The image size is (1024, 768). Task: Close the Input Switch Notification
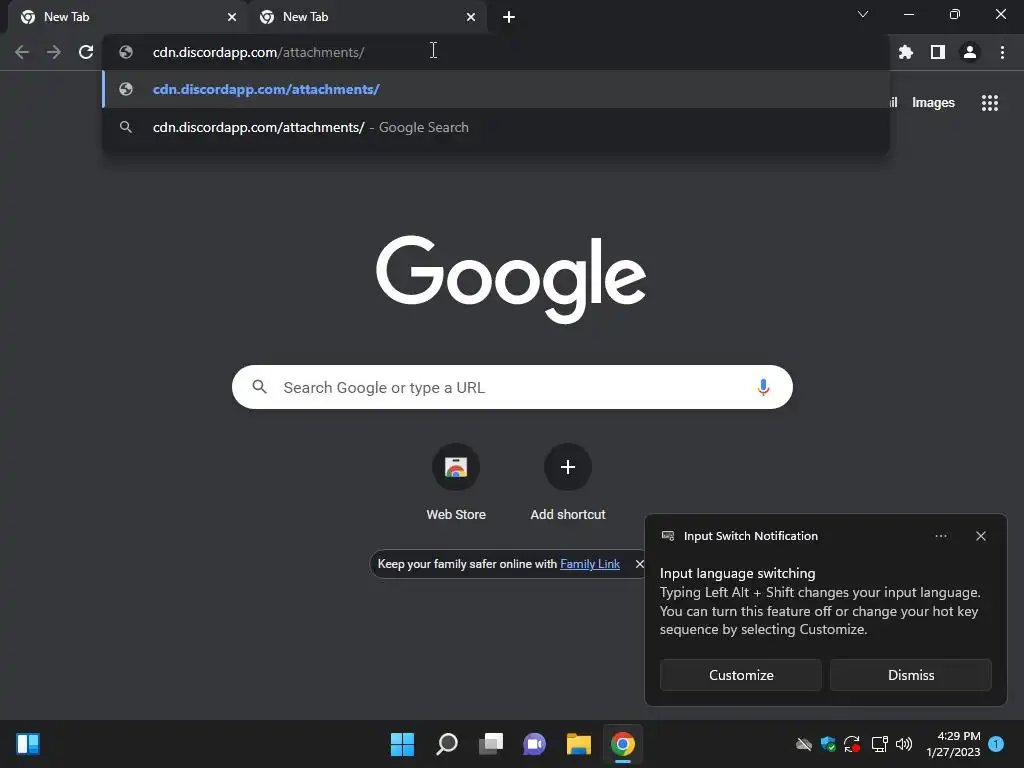tap(980, 536)
